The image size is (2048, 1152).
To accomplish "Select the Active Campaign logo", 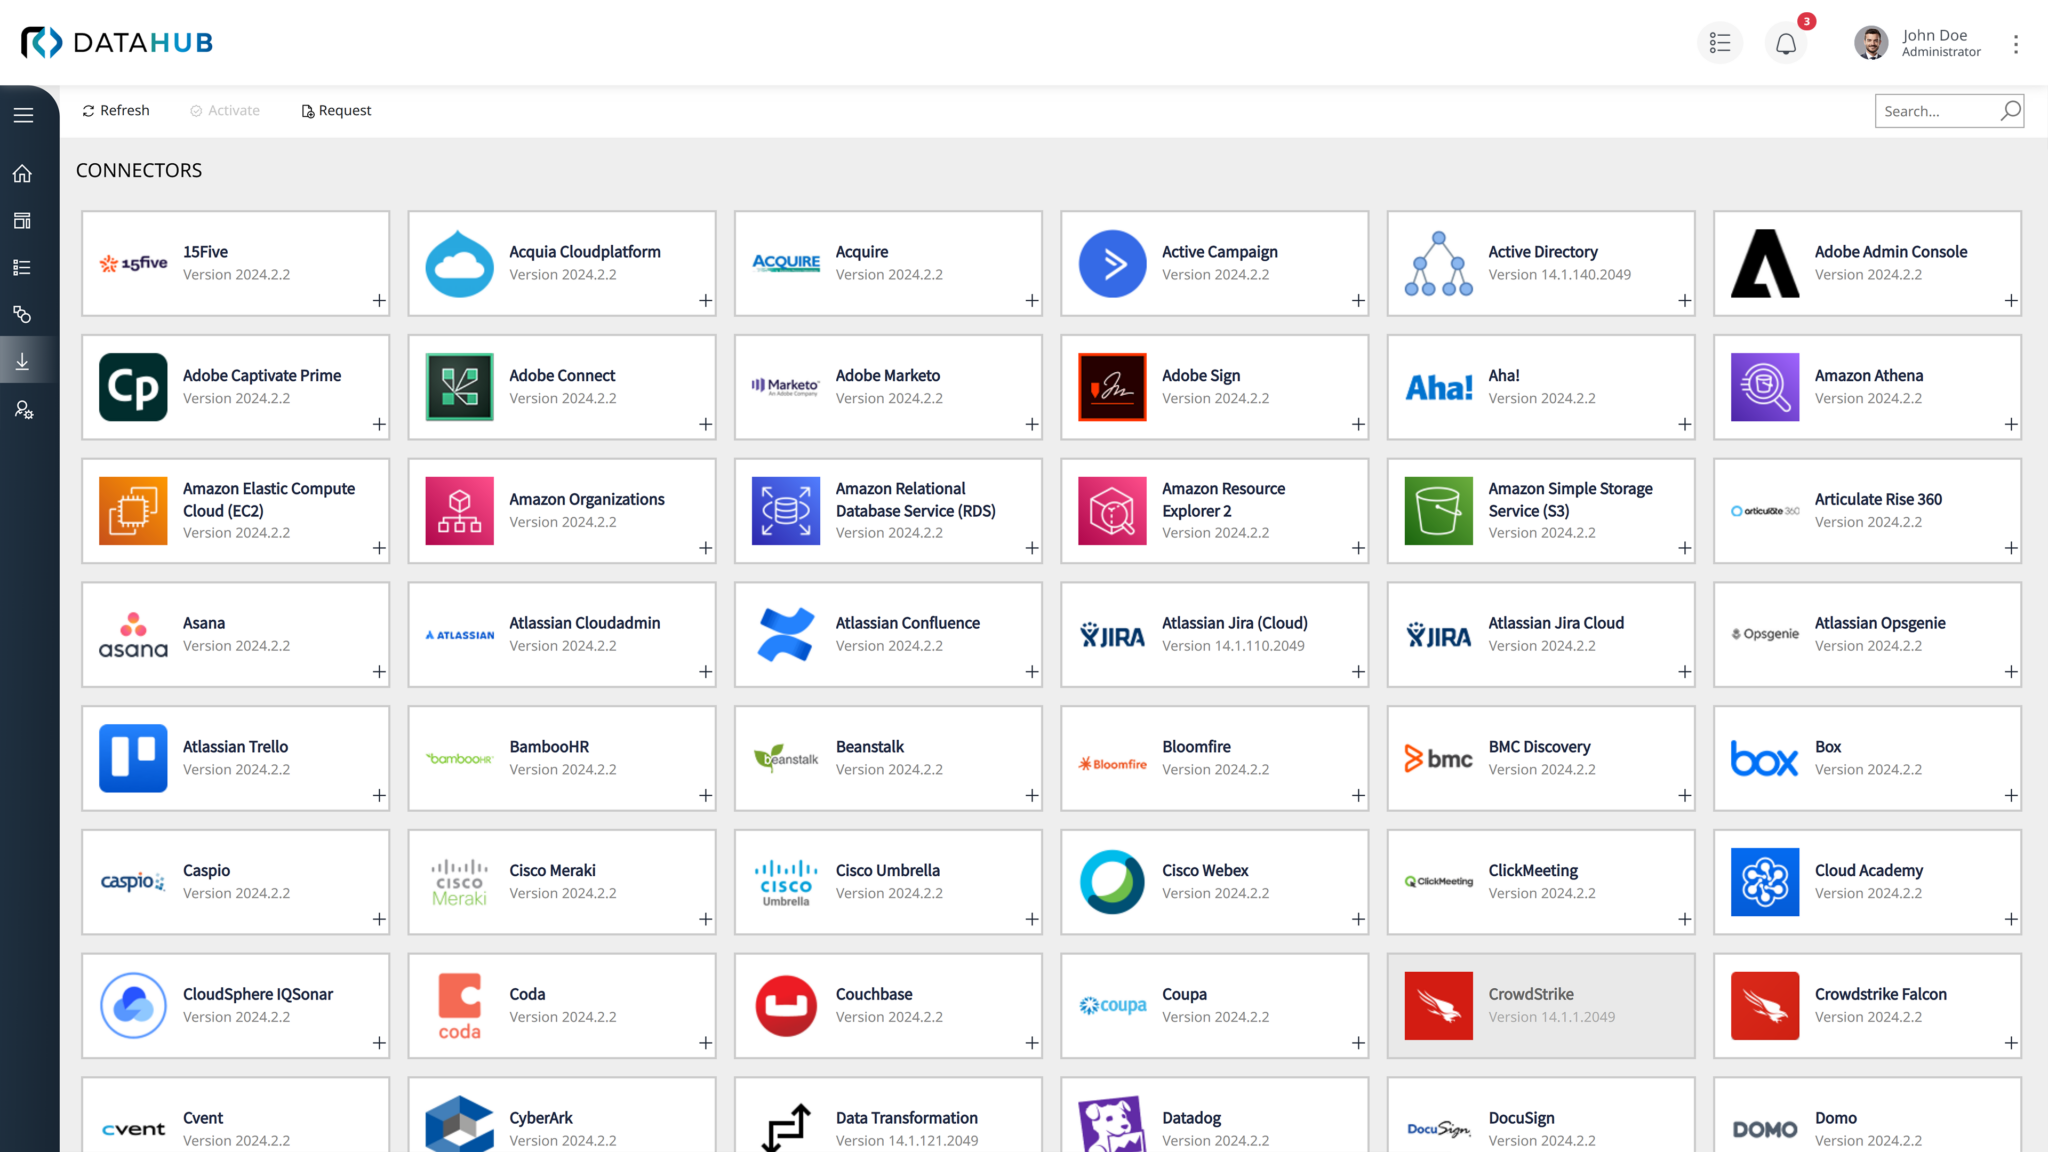I will pyautogui.click(x=1112, y=263).
